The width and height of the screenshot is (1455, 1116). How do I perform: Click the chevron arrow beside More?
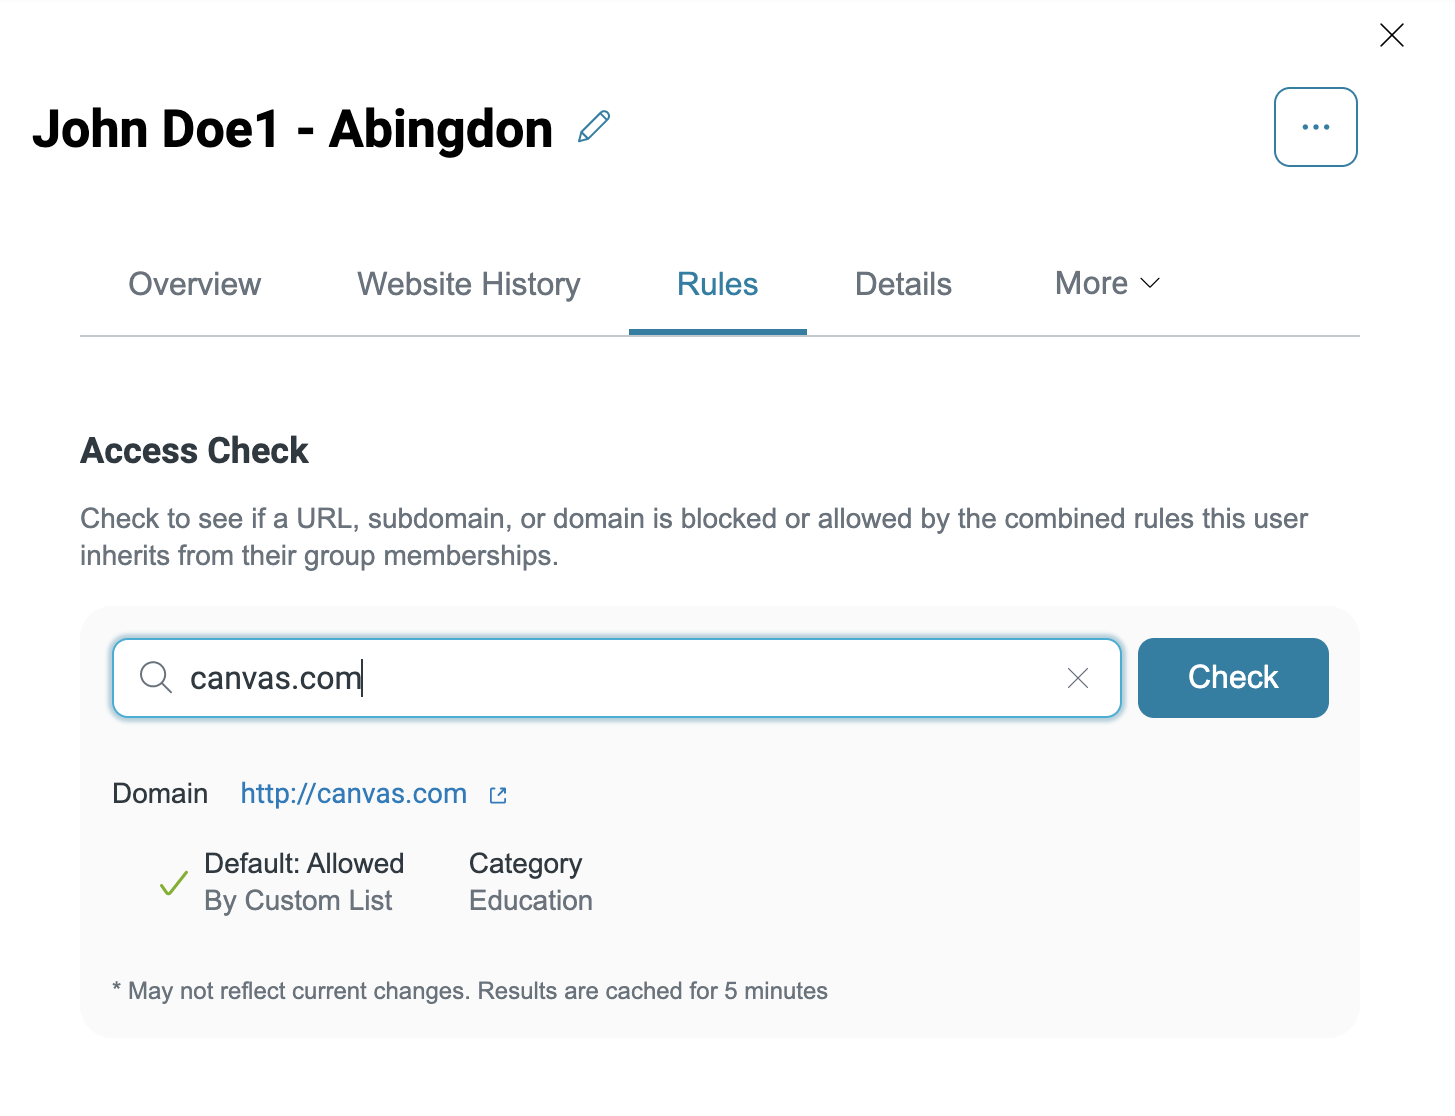click(x=1150, y=284)
